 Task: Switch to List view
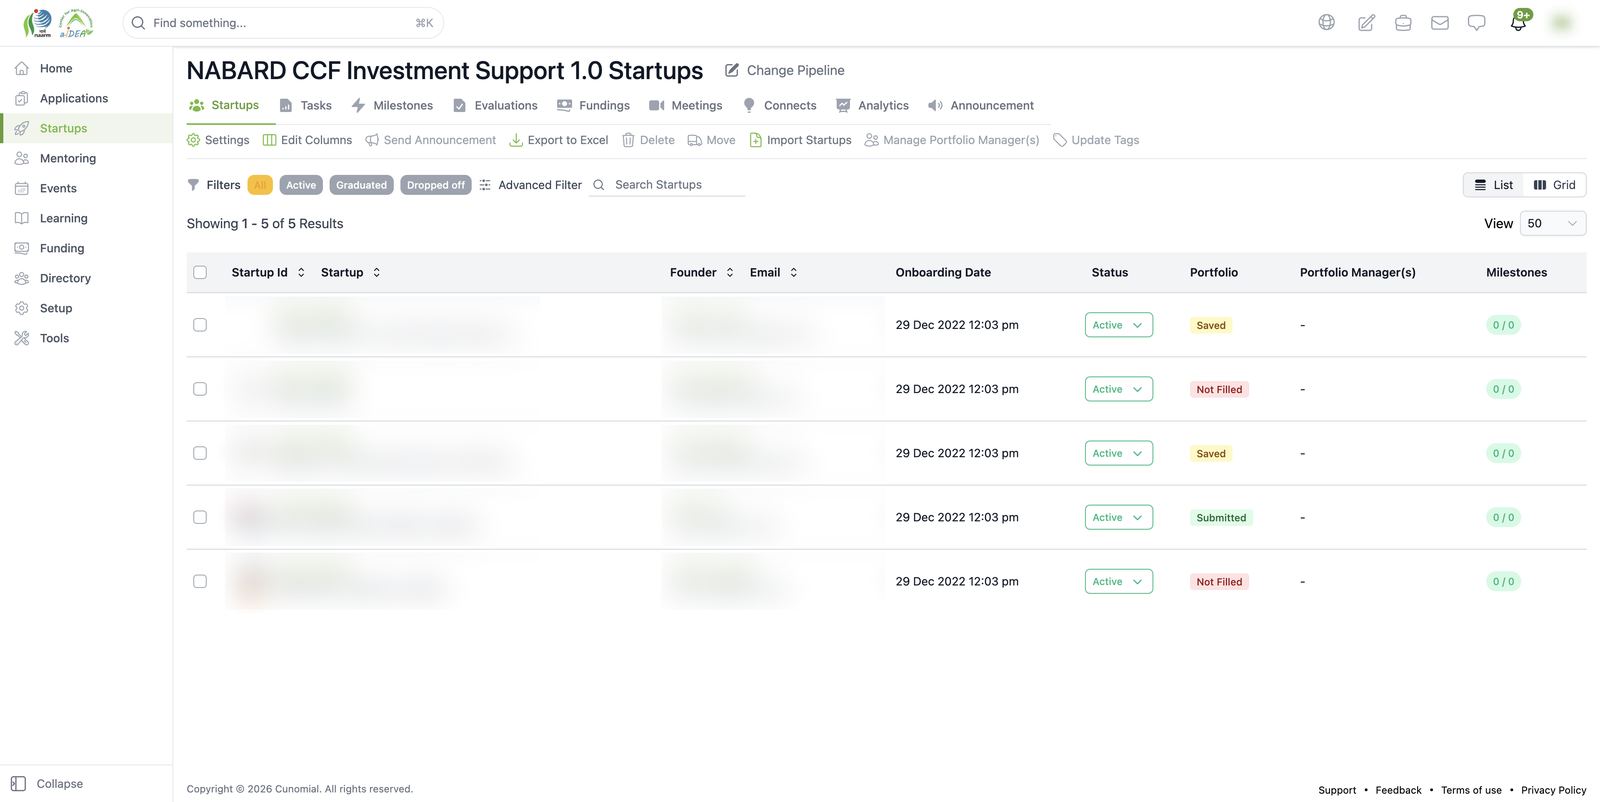(x=1494, y=185)
